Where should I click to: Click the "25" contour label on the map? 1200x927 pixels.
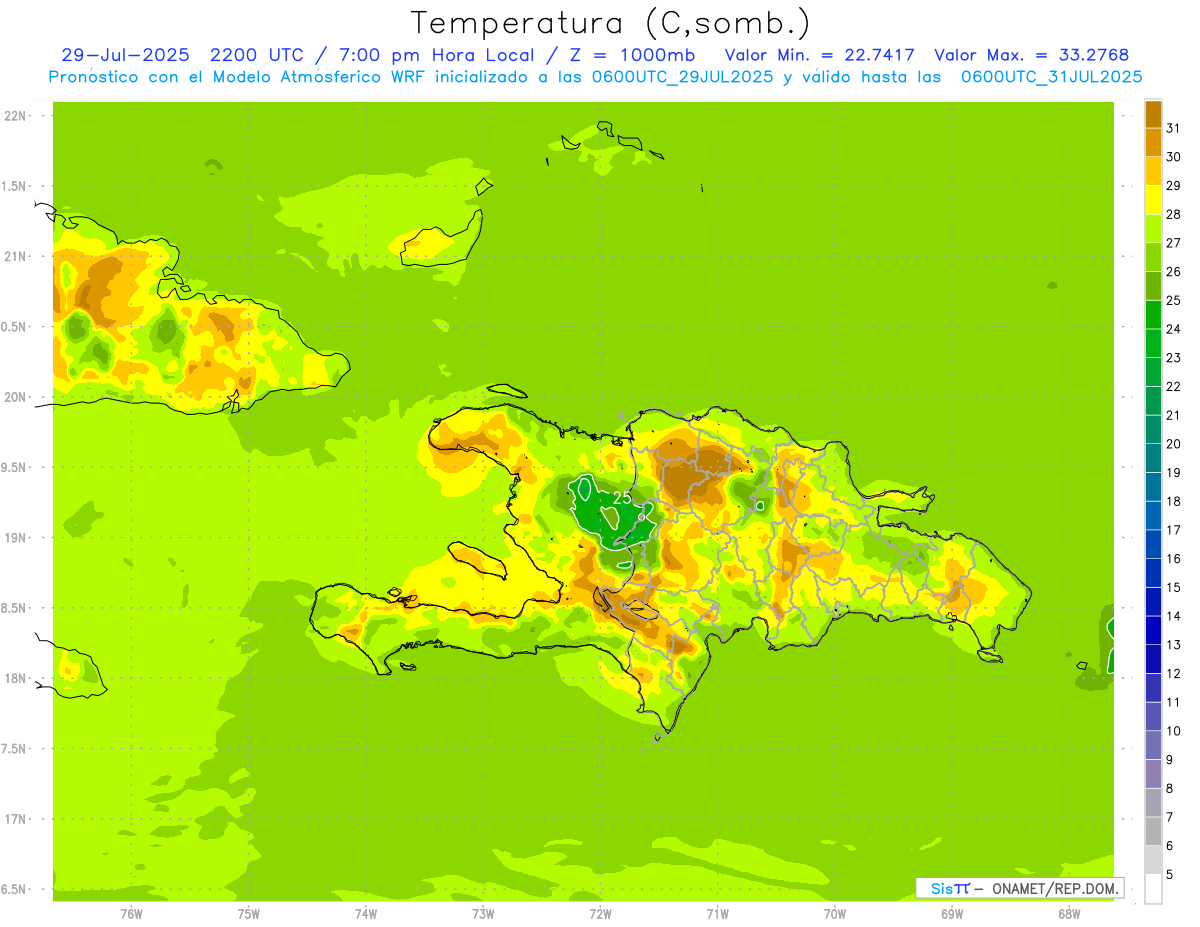point(622,497)
